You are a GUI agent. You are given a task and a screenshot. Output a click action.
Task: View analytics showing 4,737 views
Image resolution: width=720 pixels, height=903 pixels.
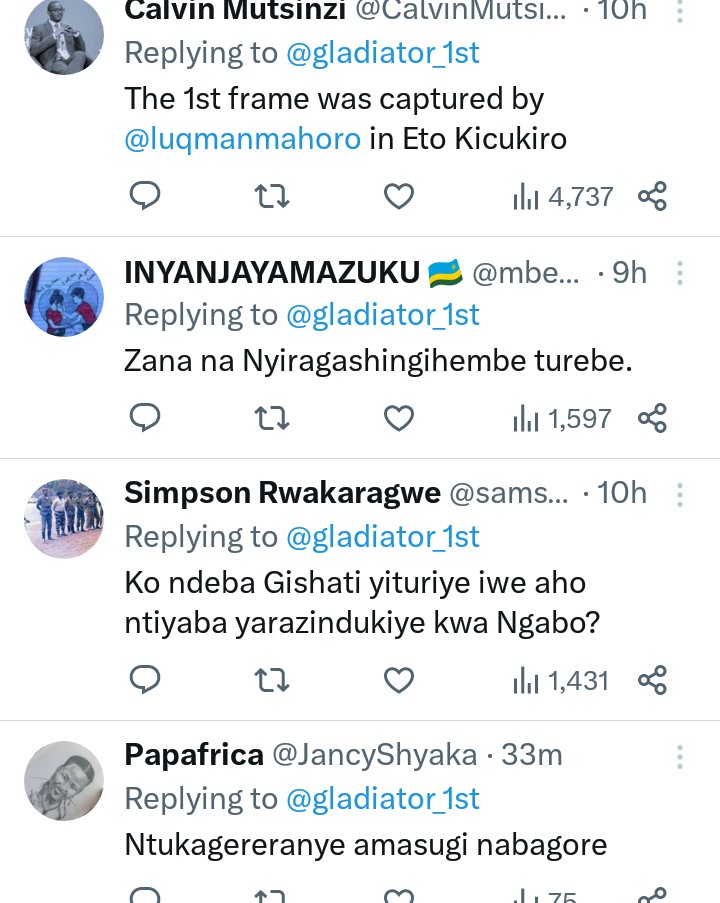(563, 196)
